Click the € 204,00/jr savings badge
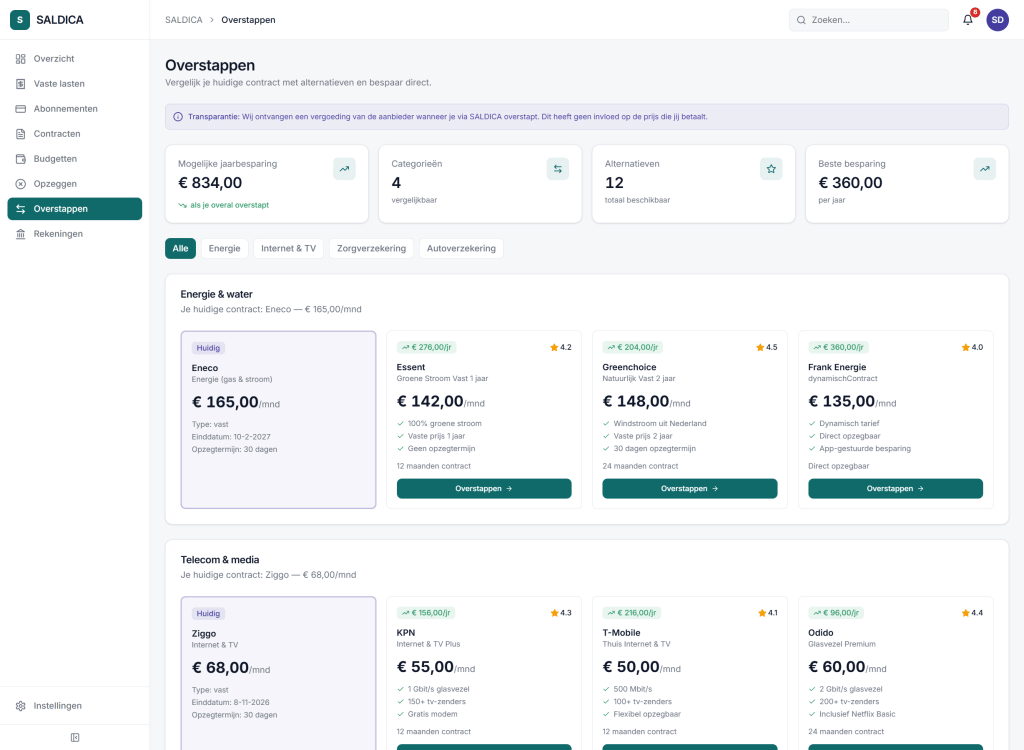 point(632,348)
